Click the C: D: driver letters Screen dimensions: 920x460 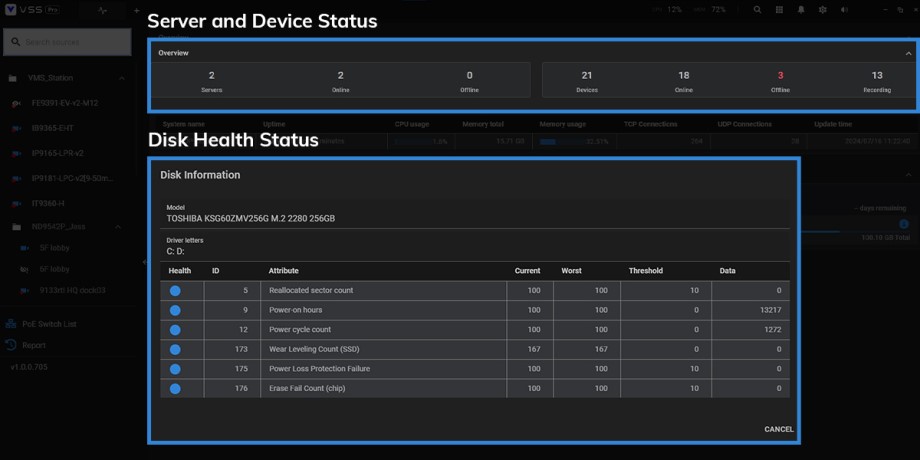175,252
